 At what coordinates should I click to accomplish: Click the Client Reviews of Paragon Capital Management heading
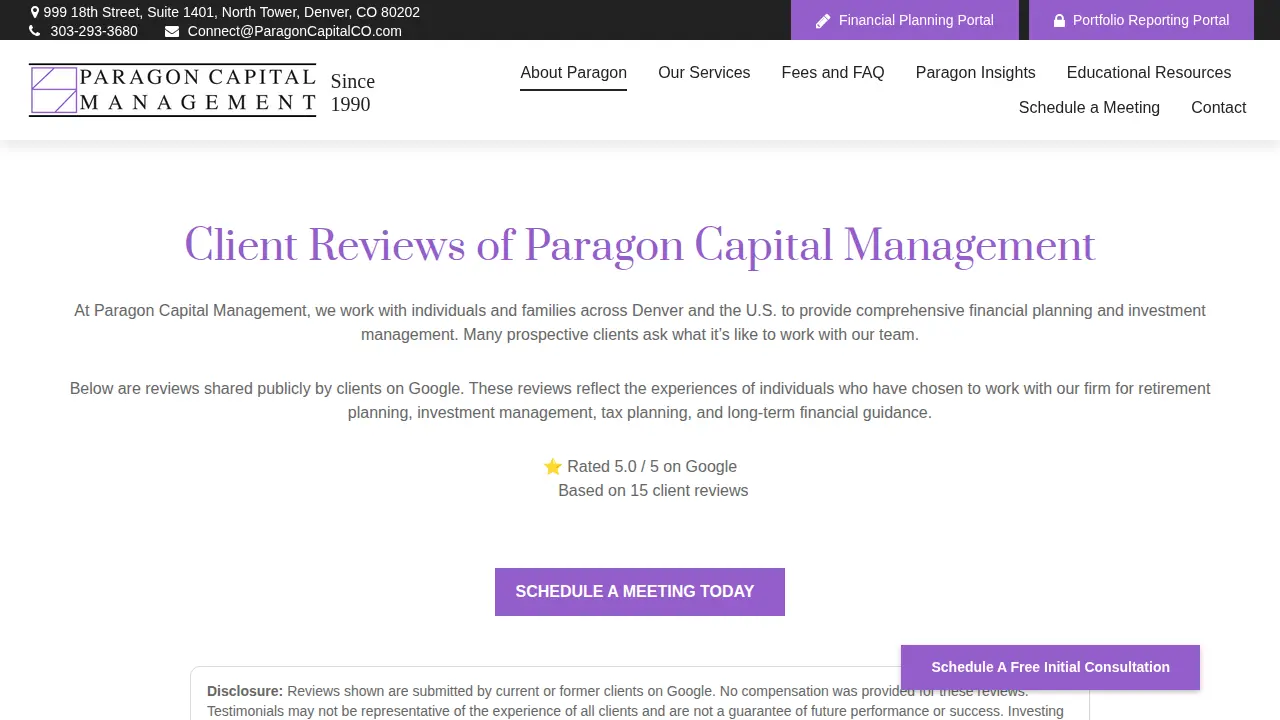click(640, 246)
